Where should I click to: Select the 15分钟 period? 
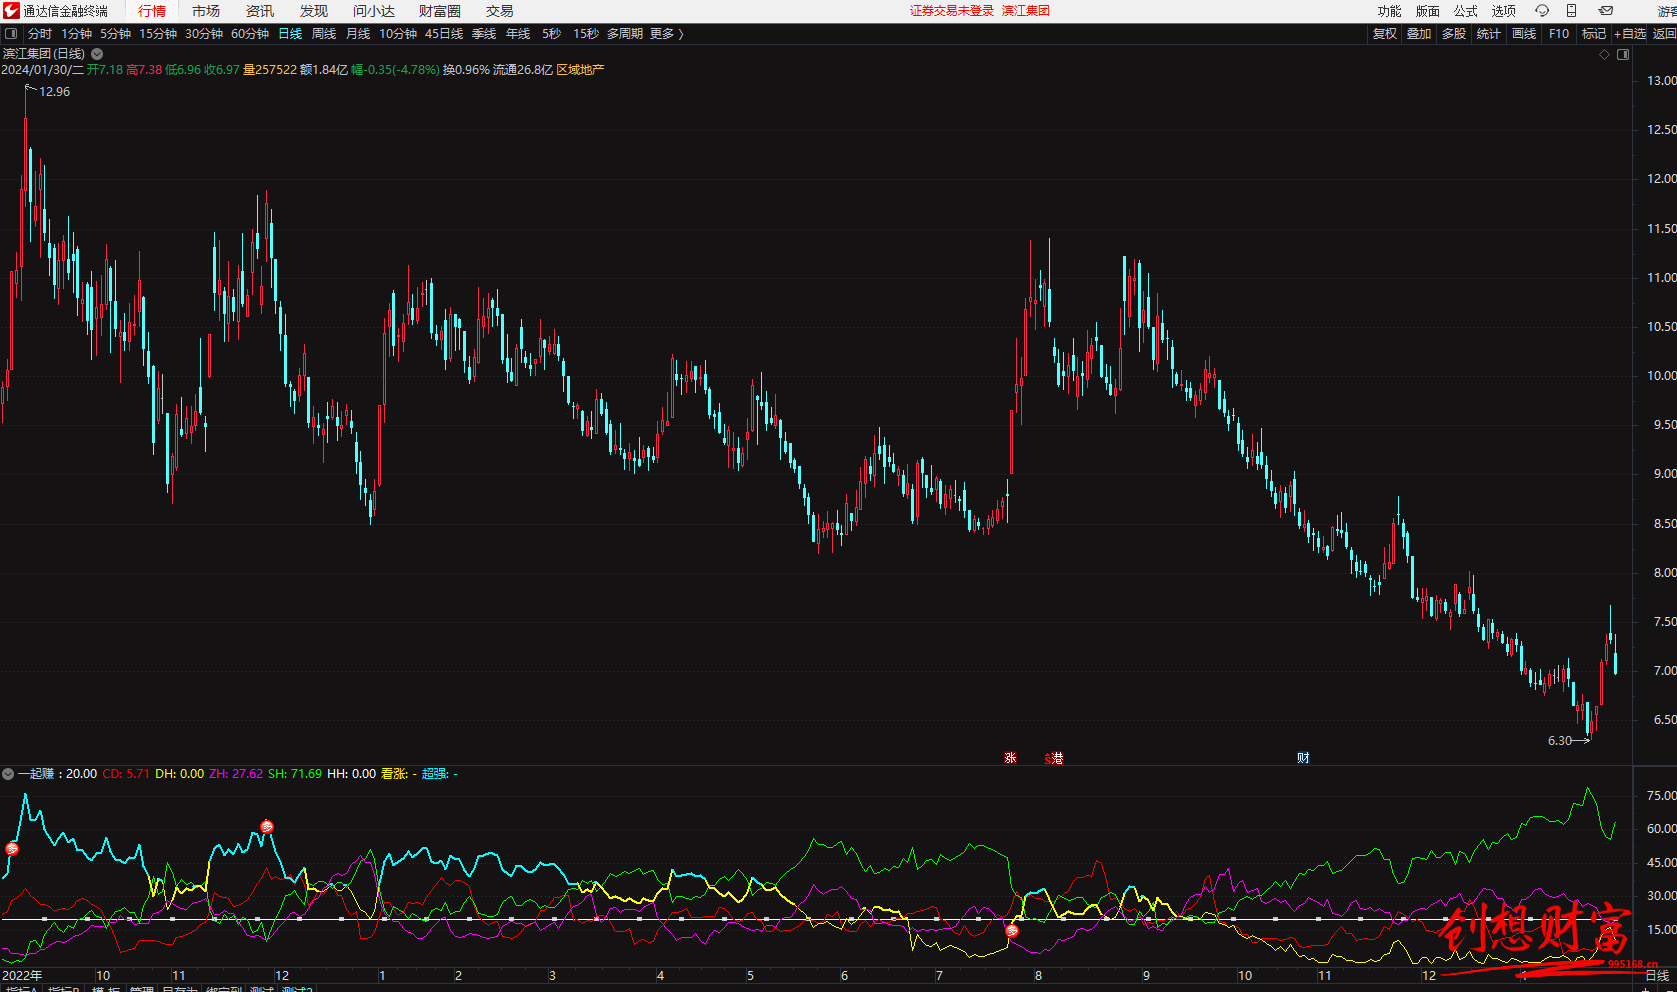[158, 34]
